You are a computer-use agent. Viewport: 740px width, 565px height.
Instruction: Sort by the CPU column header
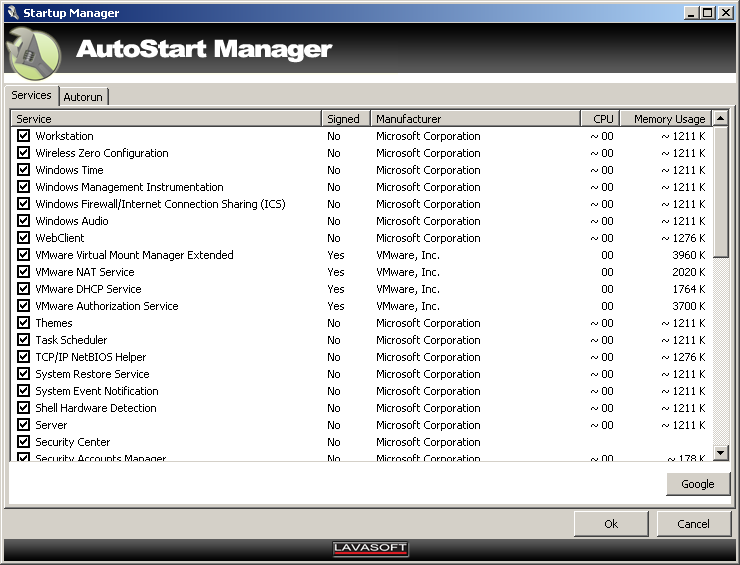(x=600, y=118)
